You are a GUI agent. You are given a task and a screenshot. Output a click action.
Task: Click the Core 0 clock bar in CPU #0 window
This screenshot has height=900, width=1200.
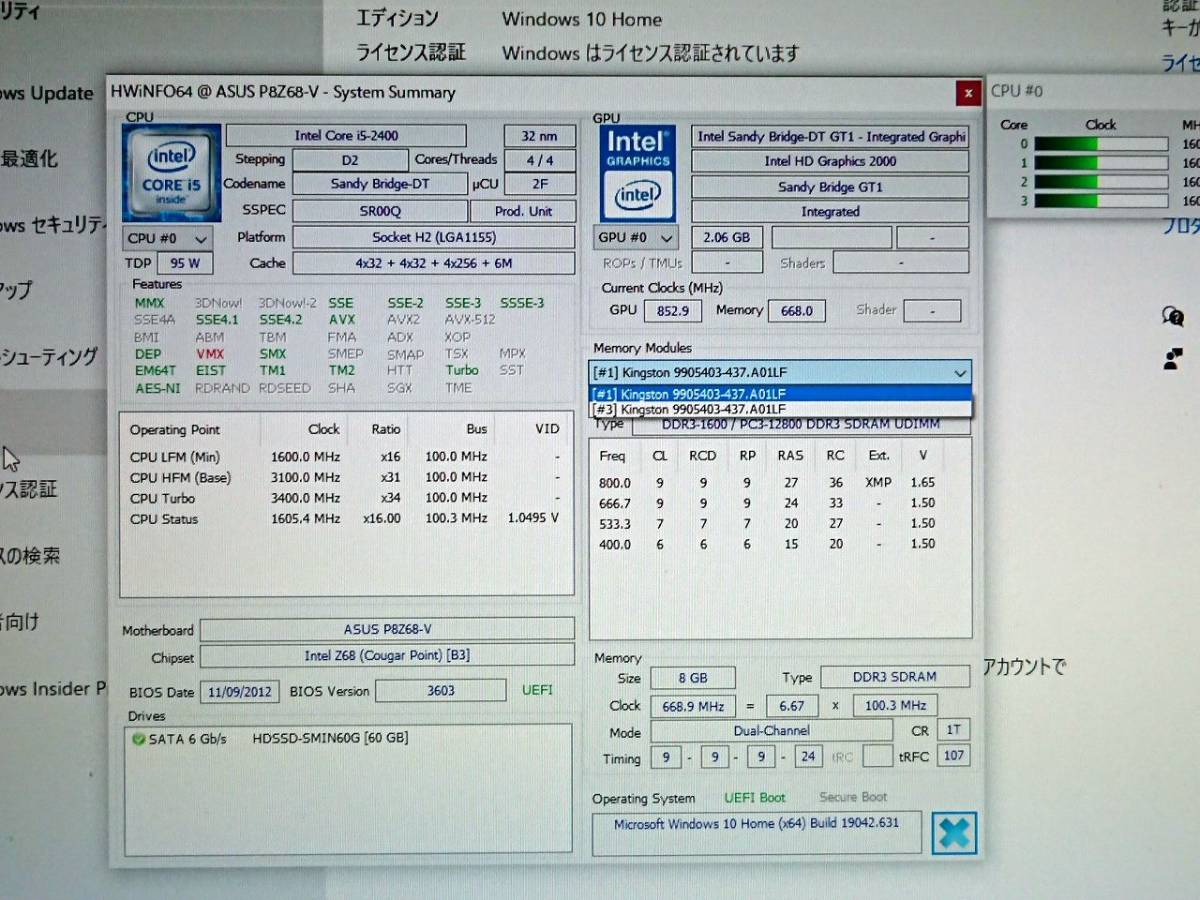click(x=1100, y=144)
